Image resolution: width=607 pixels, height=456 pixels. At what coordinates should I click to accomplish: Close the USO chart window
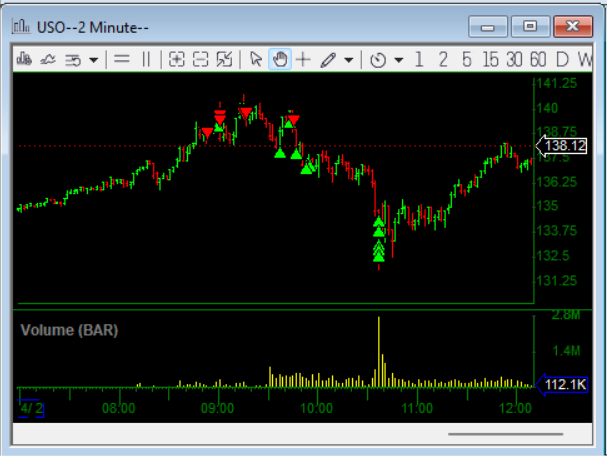(573, 27)
